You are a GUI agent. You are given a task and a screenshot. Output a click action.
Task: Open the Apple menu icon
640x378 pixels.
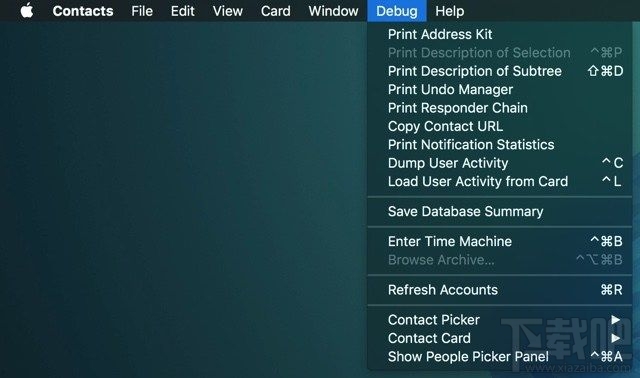(27, 11)
